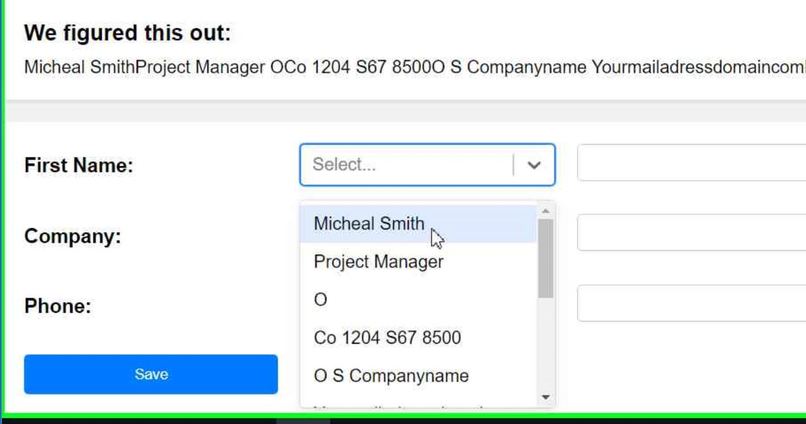Click the dropdown list scrollbar thumb
The width and height of the screenshot is (806, 424).
click(x=545, y=259)
